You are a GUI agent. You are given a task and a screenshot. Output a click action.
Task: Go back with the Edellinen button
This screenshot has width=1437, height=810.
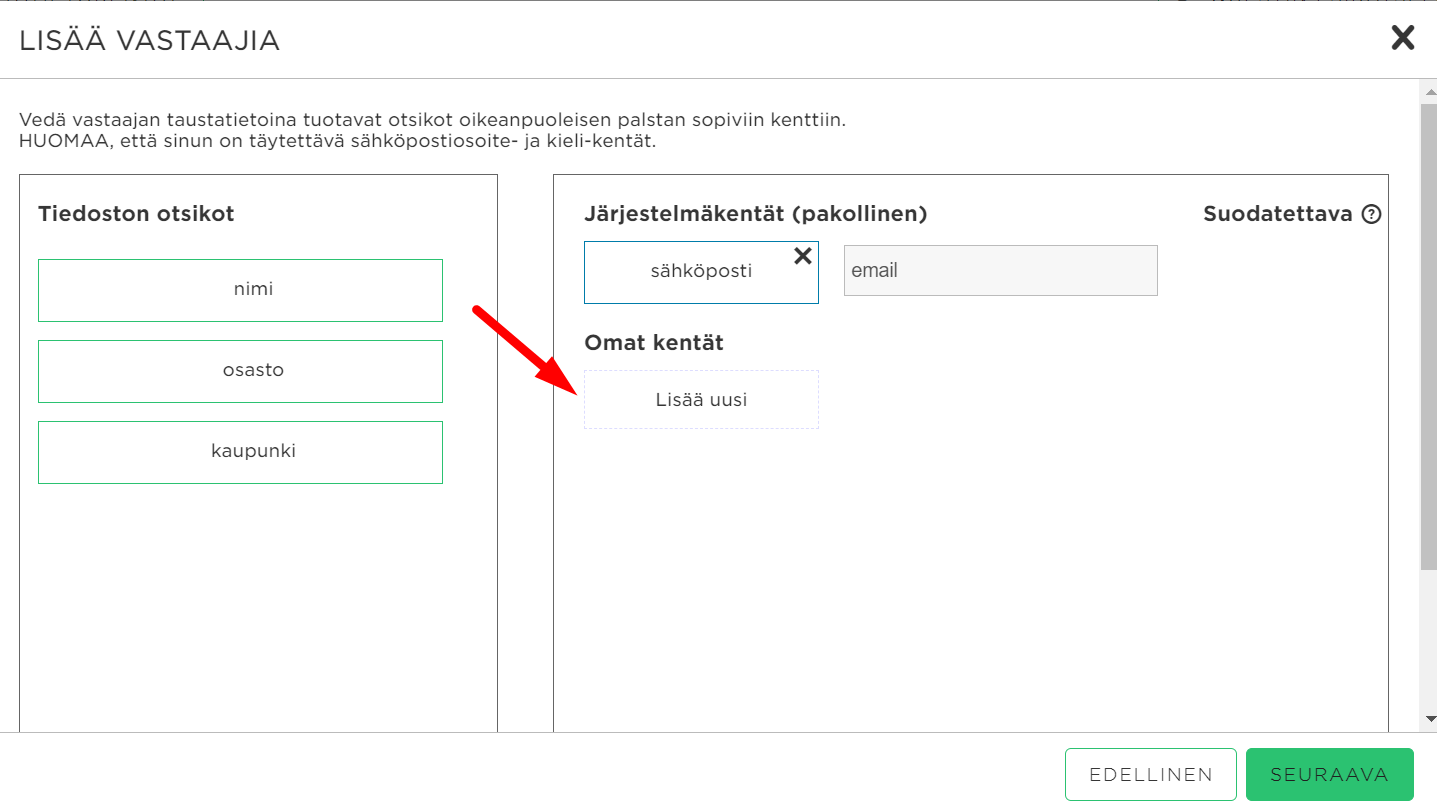pos(1151,775)
